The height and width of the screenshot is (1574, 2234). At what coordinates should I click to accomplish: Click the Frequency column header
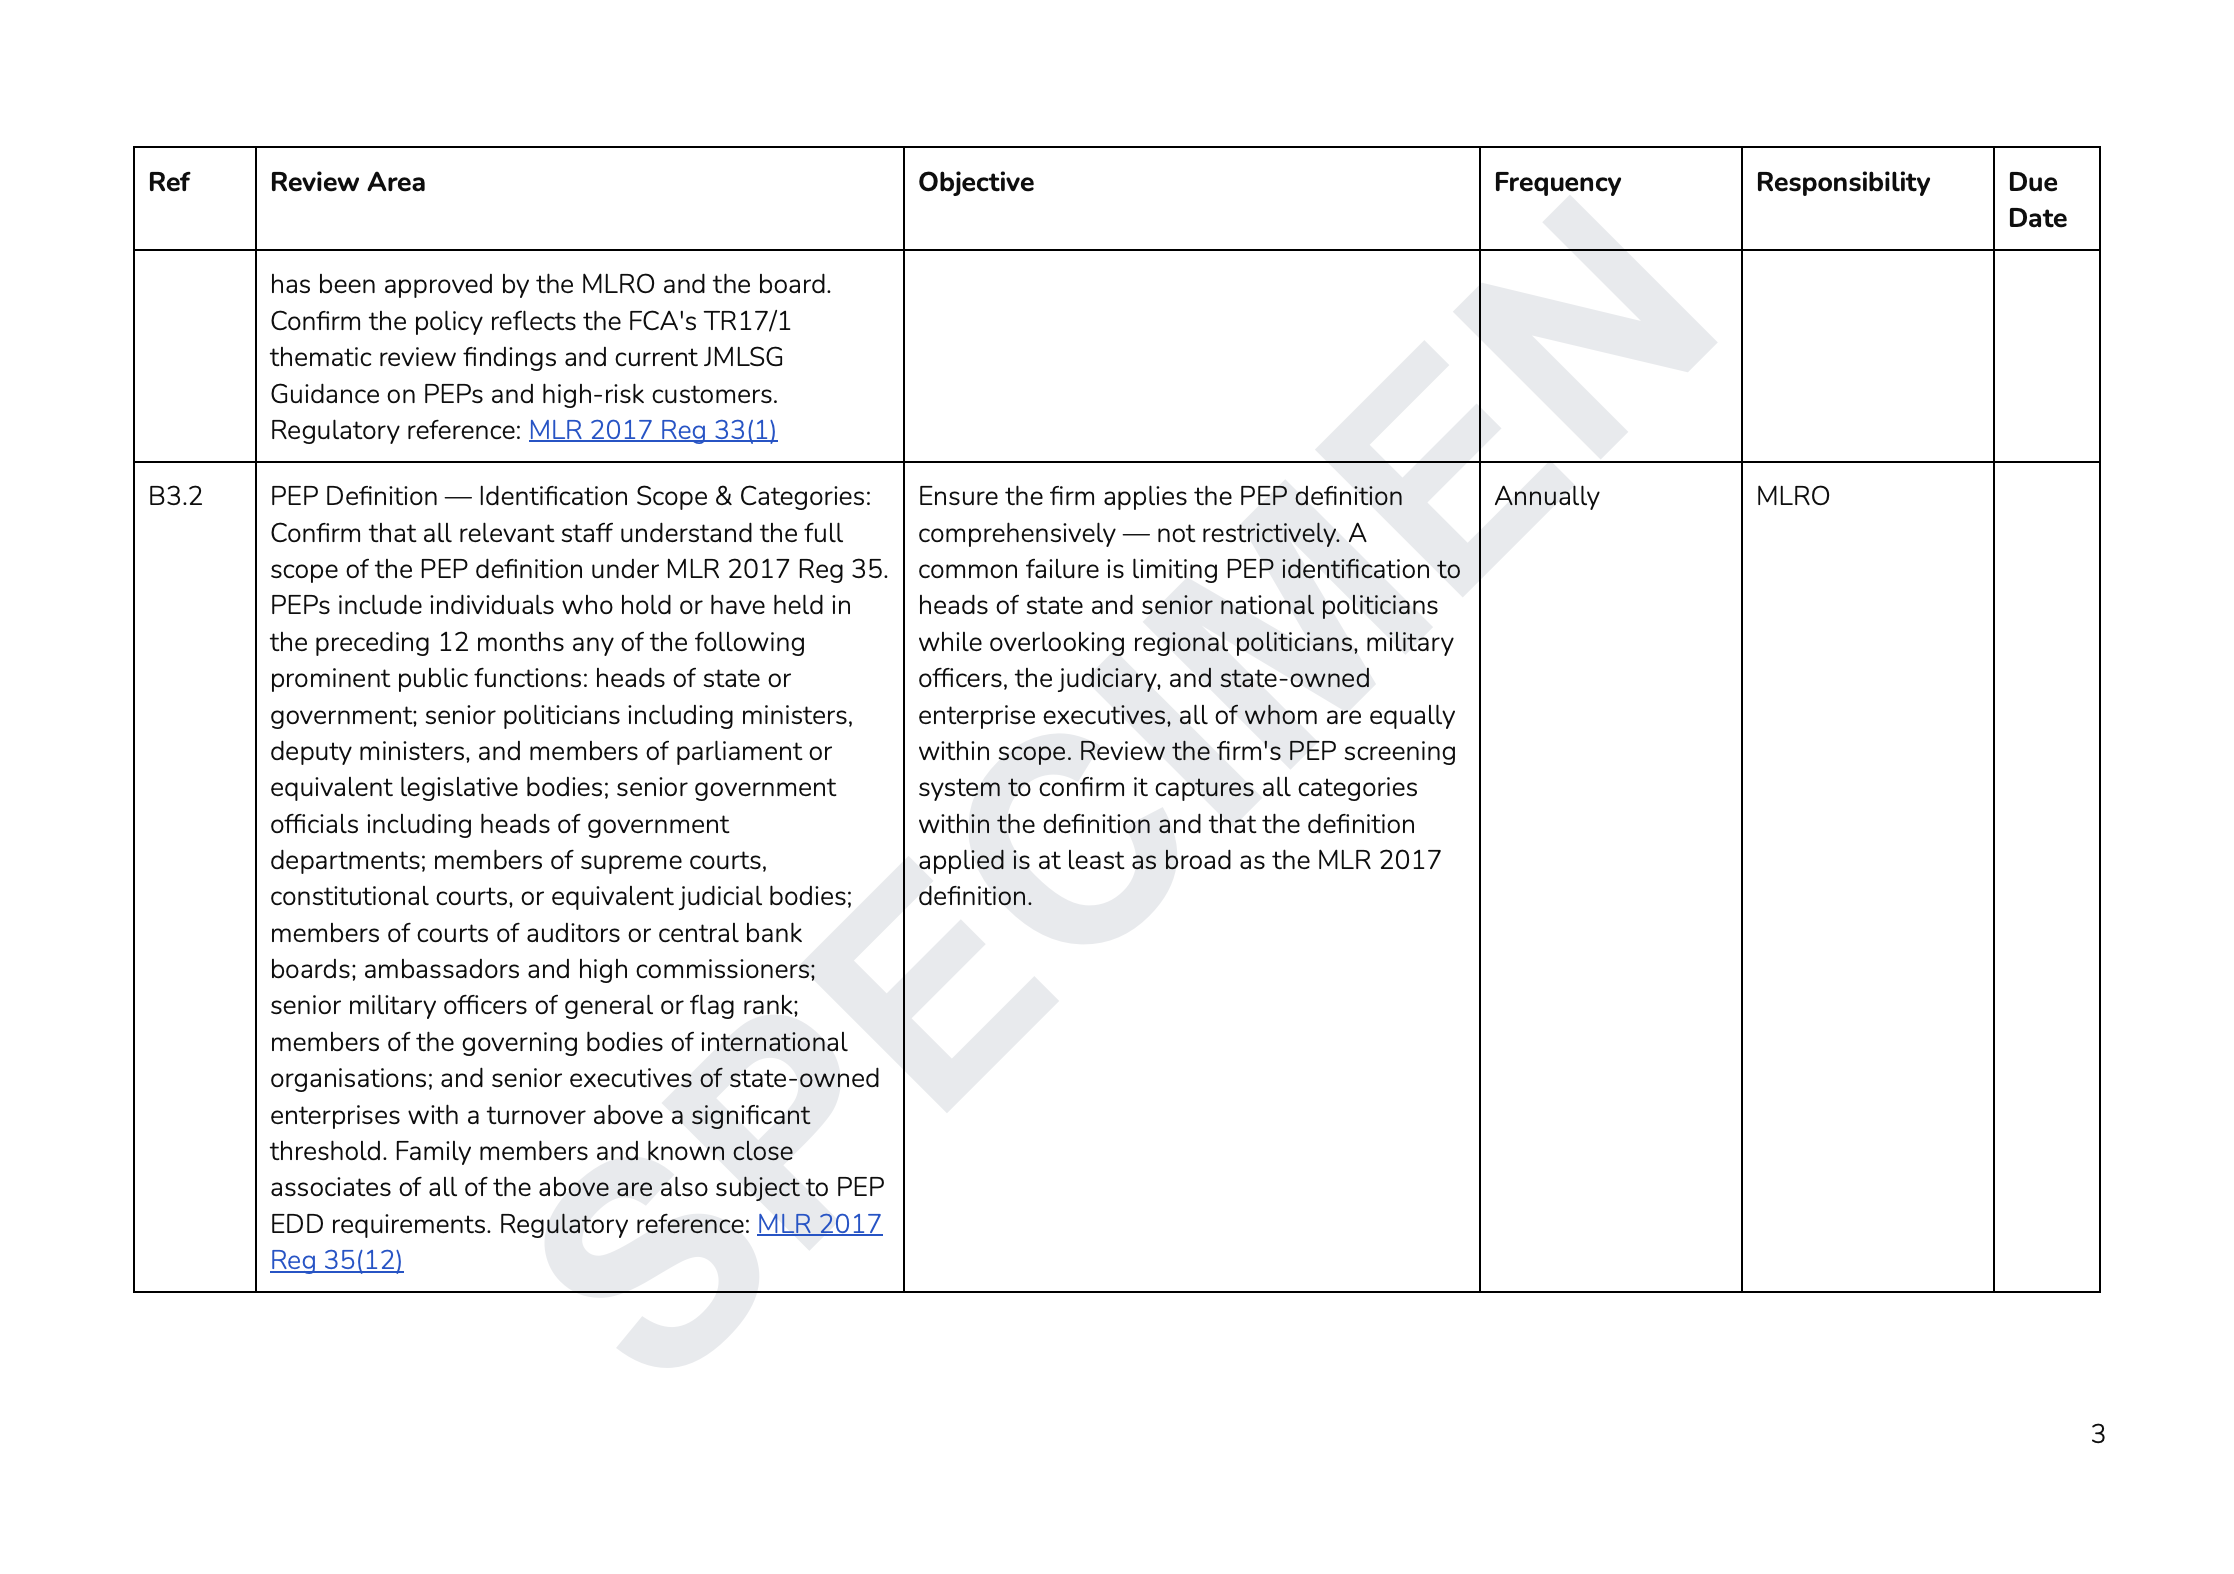tap(1556, 182)
